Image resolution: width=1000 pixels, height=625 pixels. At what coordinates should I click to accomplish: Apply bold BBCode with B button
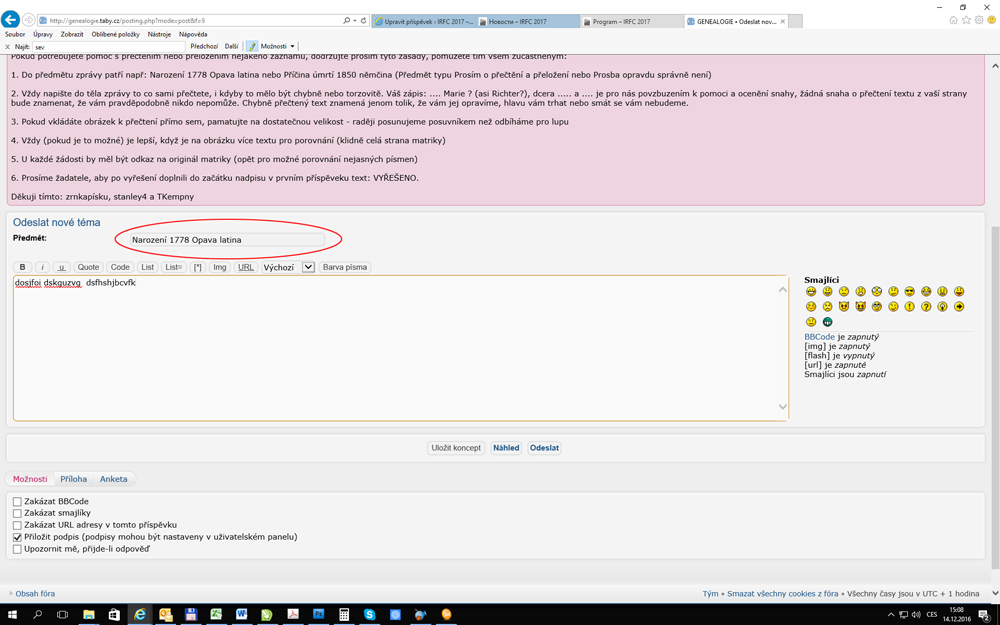click(22, 267)
